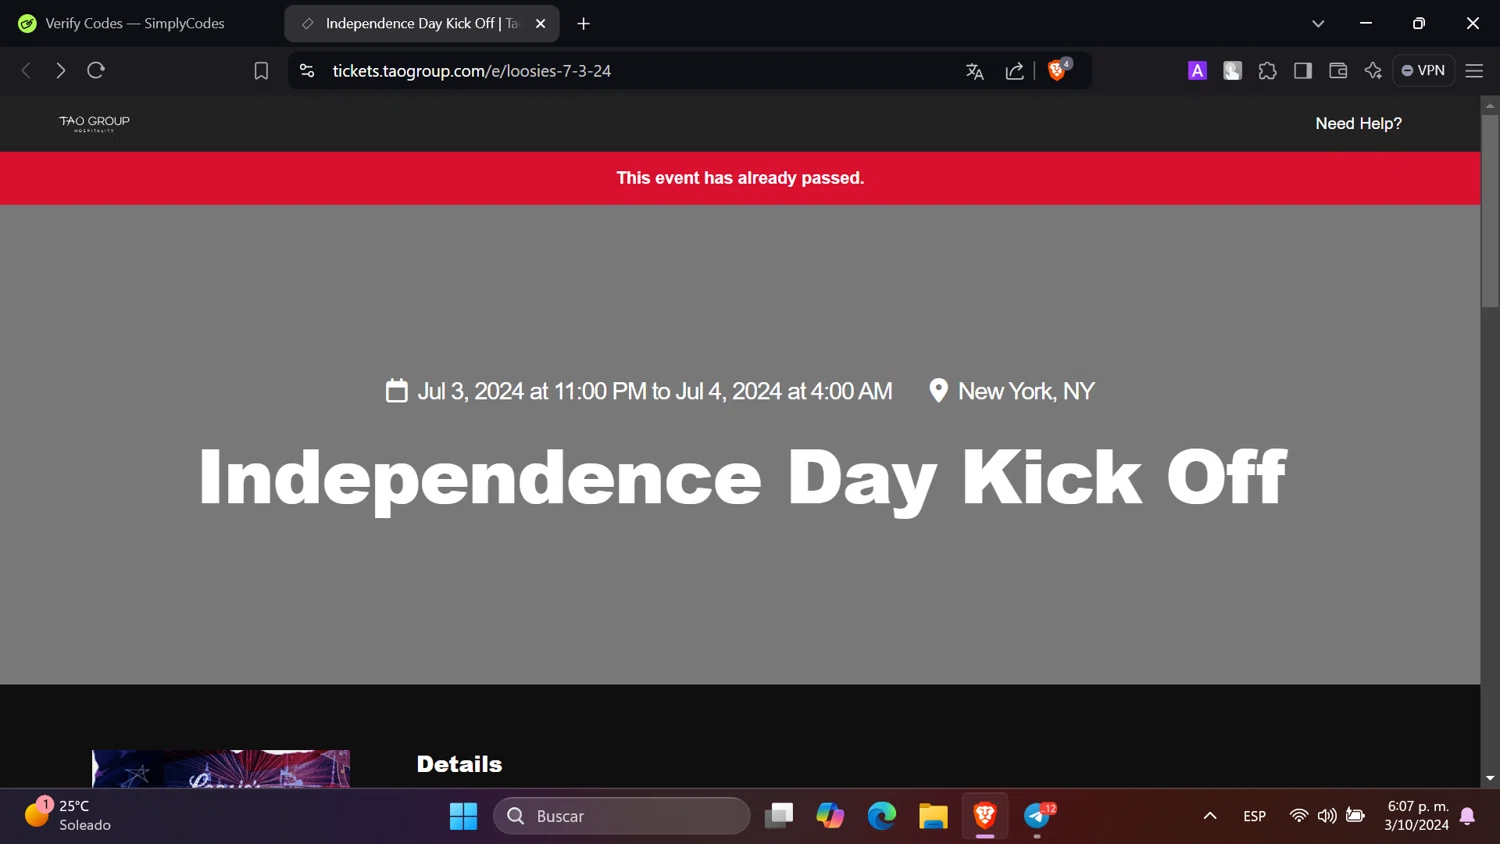Open the volume speaker icon
1500x844 pixels.
point(1327,816)
